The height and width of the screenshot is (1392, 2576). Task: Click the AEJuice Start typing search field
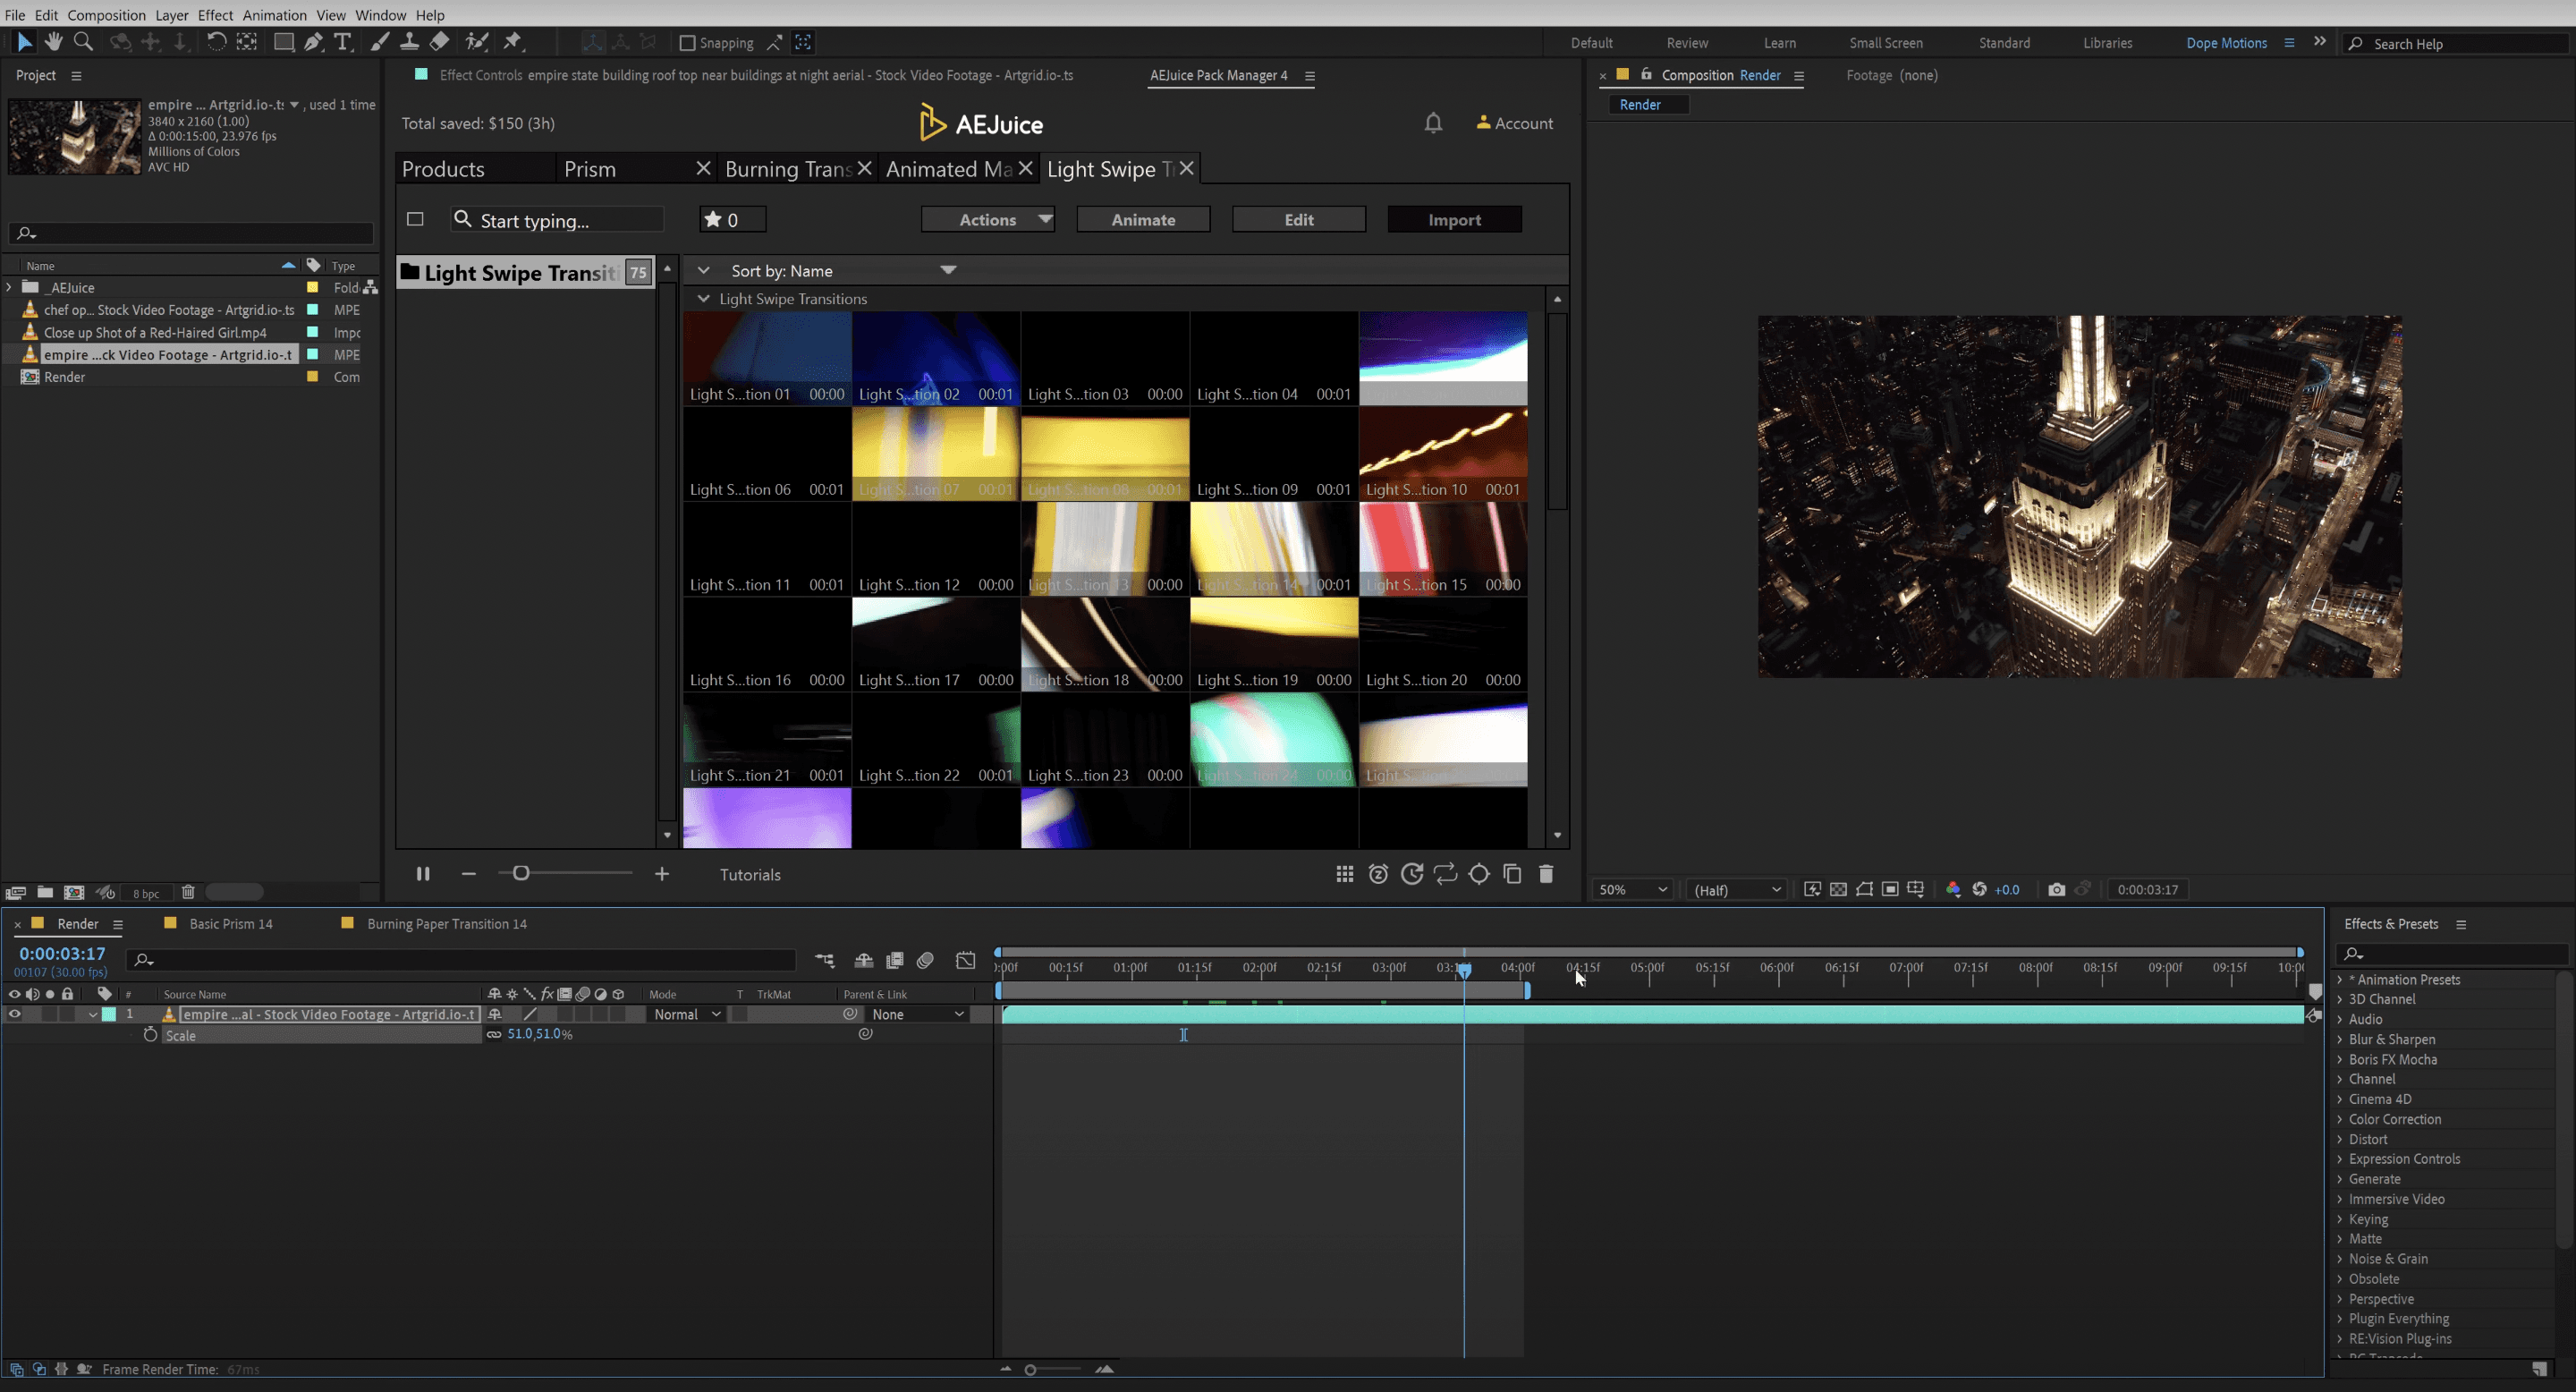557,219
